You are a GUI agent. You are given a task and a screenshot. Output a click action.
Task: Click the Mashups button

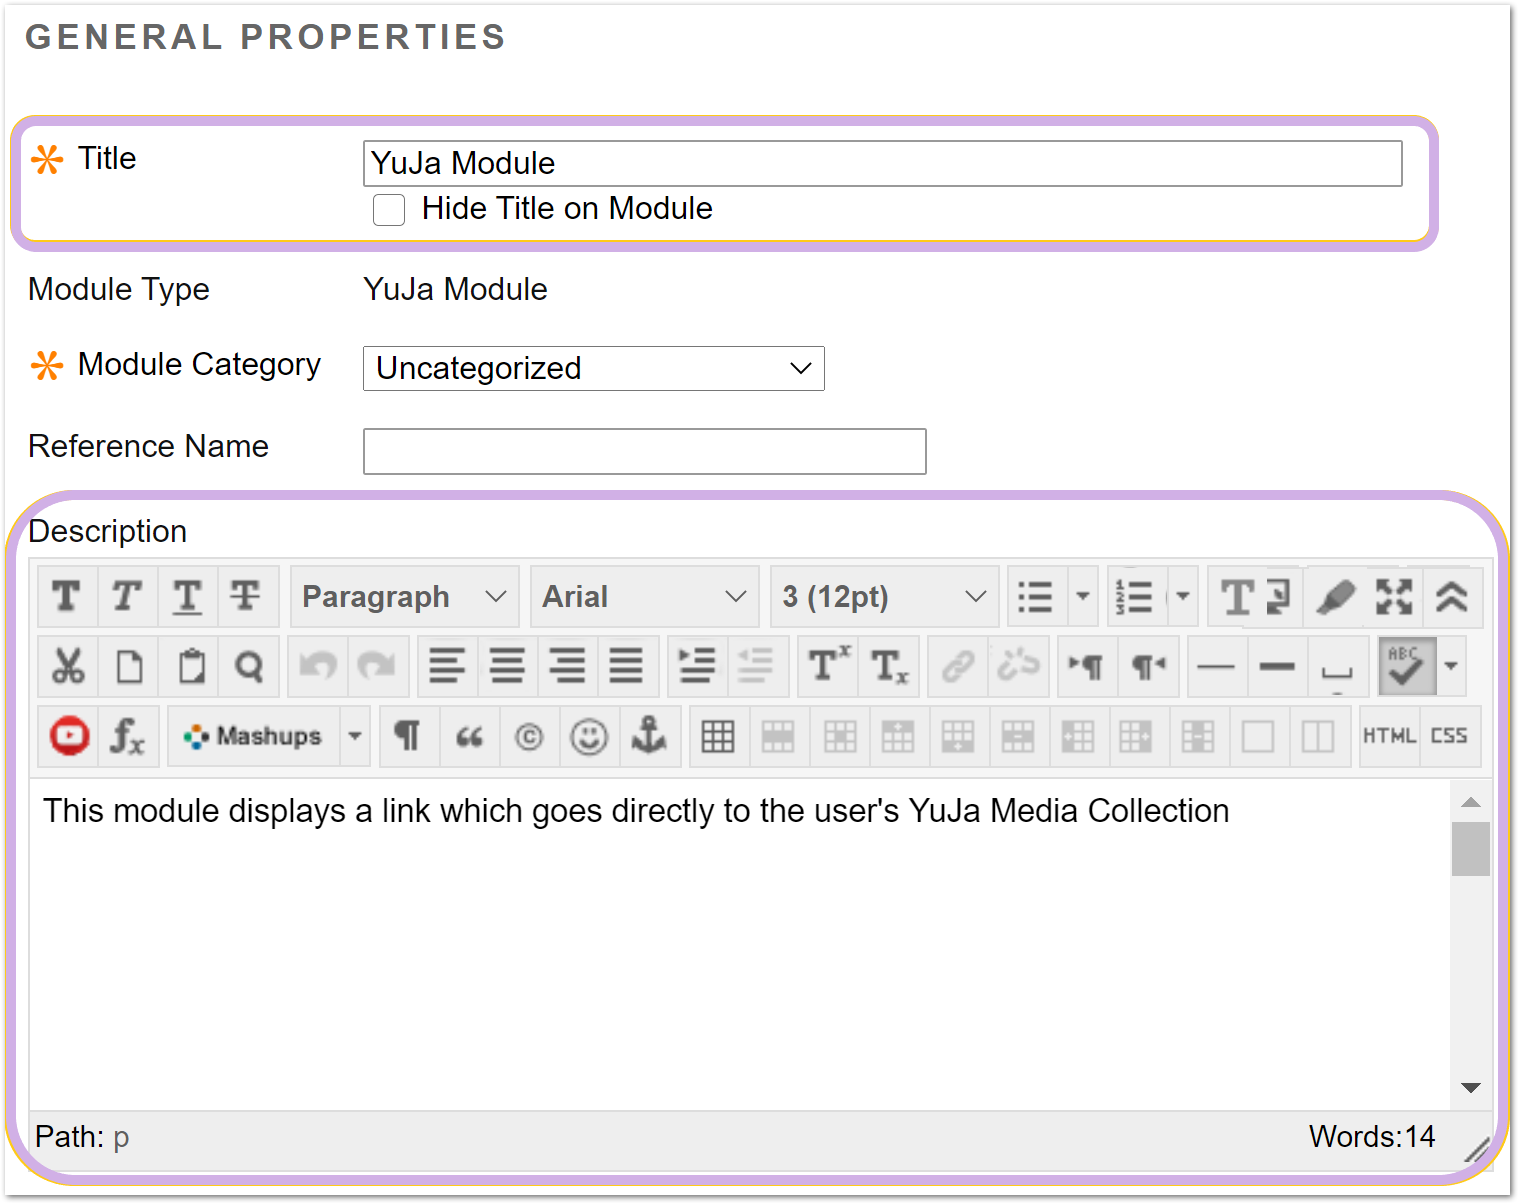pyautogui.click(x=254, y=736)
